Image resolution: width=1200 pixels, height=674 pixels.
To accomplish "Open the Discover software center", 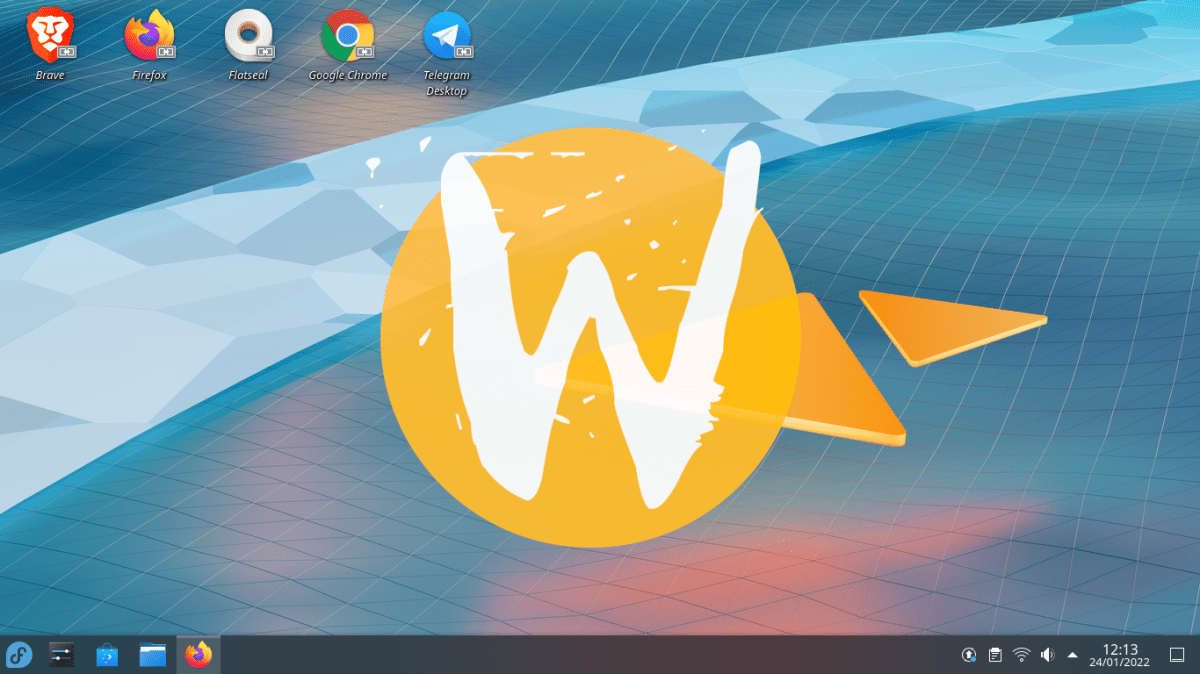I will [x=105, y=655].
